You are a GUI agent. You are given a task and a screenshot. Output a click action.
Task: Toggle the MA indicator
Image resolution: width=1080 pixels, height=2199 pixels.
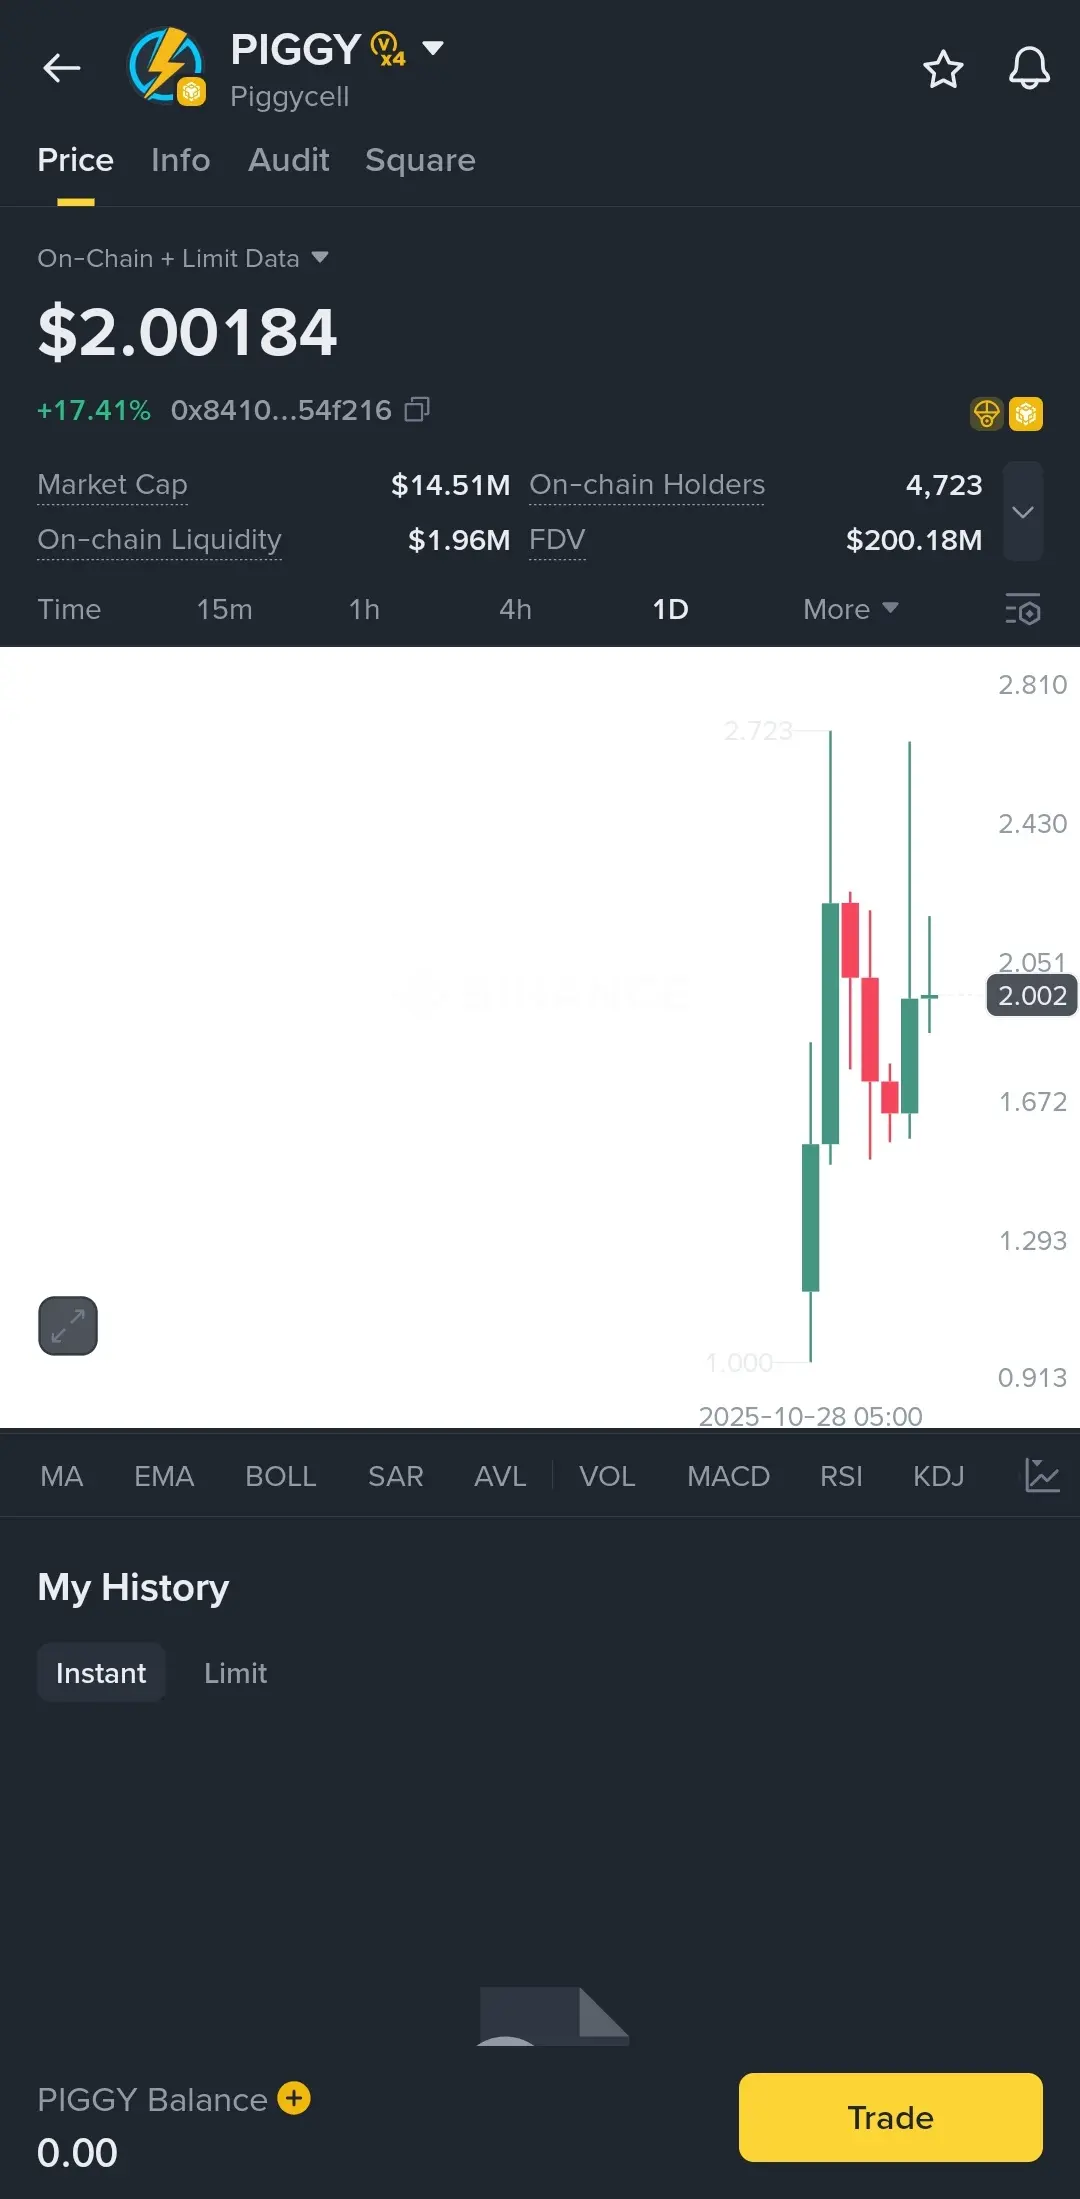(x=61, y=1476)
